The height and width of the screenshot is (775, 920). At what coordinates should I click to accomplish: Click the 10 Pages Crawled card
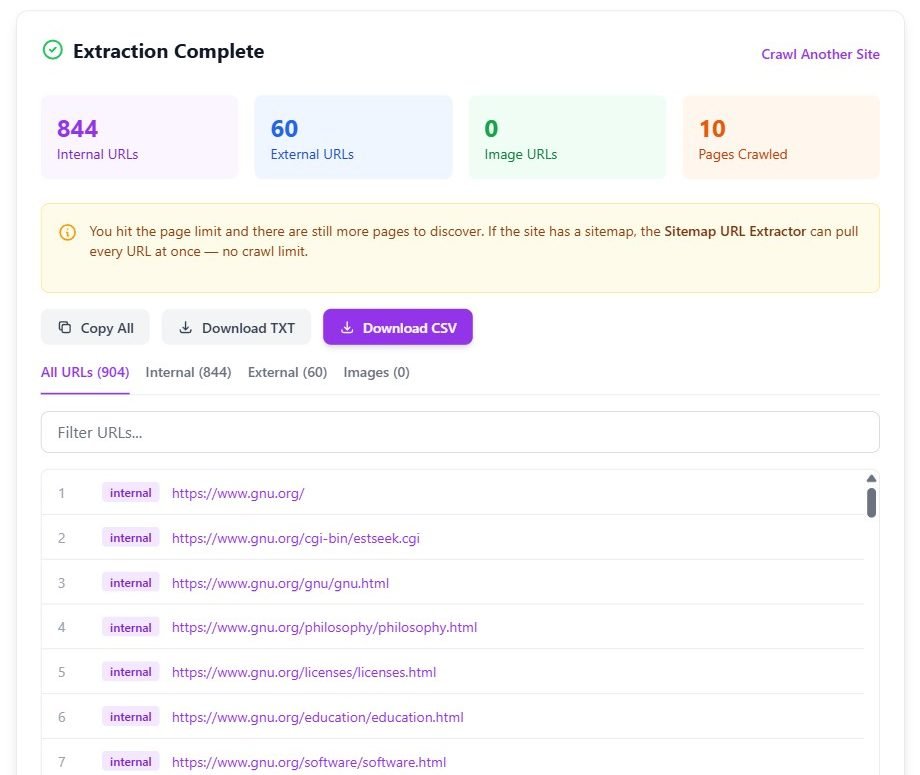(x=781, y=137)
